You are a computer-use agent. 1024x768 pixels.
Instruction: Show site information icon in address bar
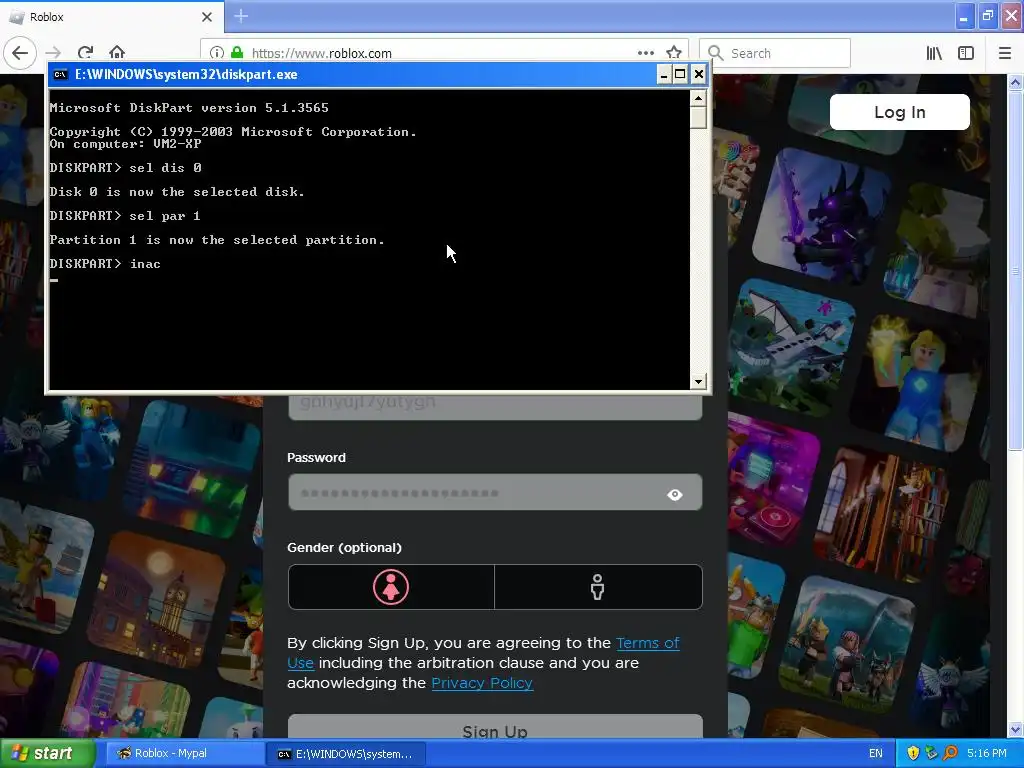217,53
